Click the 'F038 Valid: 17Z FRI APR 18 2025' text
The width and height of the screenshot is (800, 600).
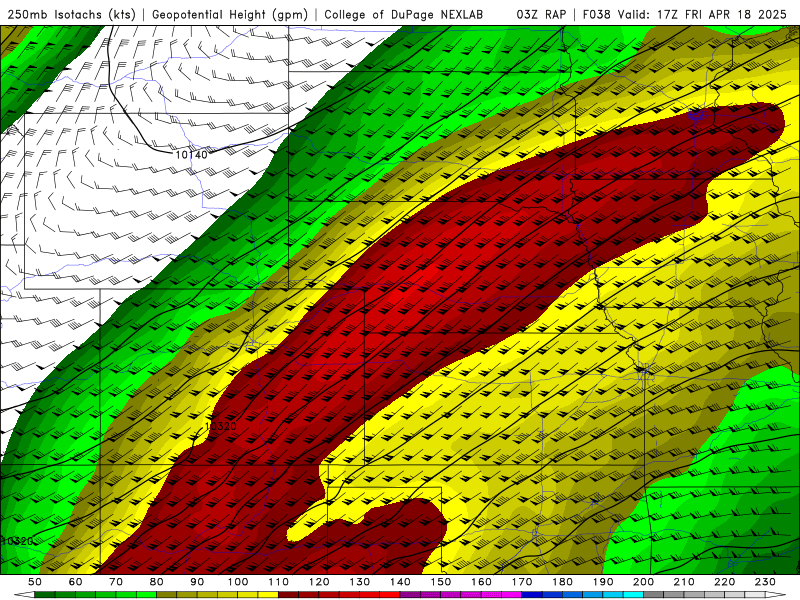pyautogui.click(x=685, y=14)
